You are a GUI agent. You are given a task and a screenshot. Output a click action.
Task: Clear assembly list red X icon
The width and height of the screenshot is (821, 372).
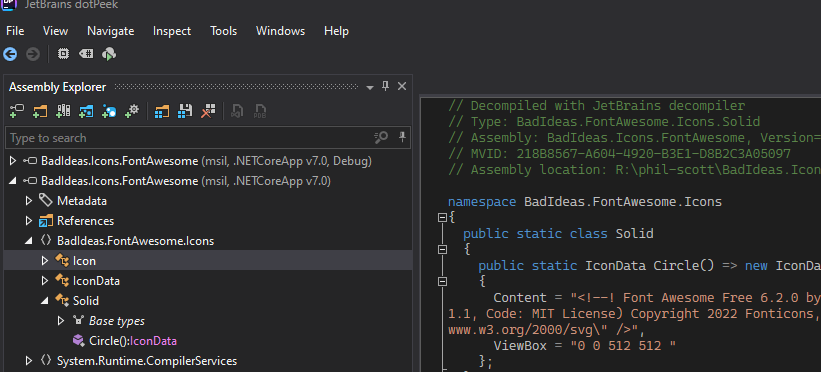click(x=208, y=111)
